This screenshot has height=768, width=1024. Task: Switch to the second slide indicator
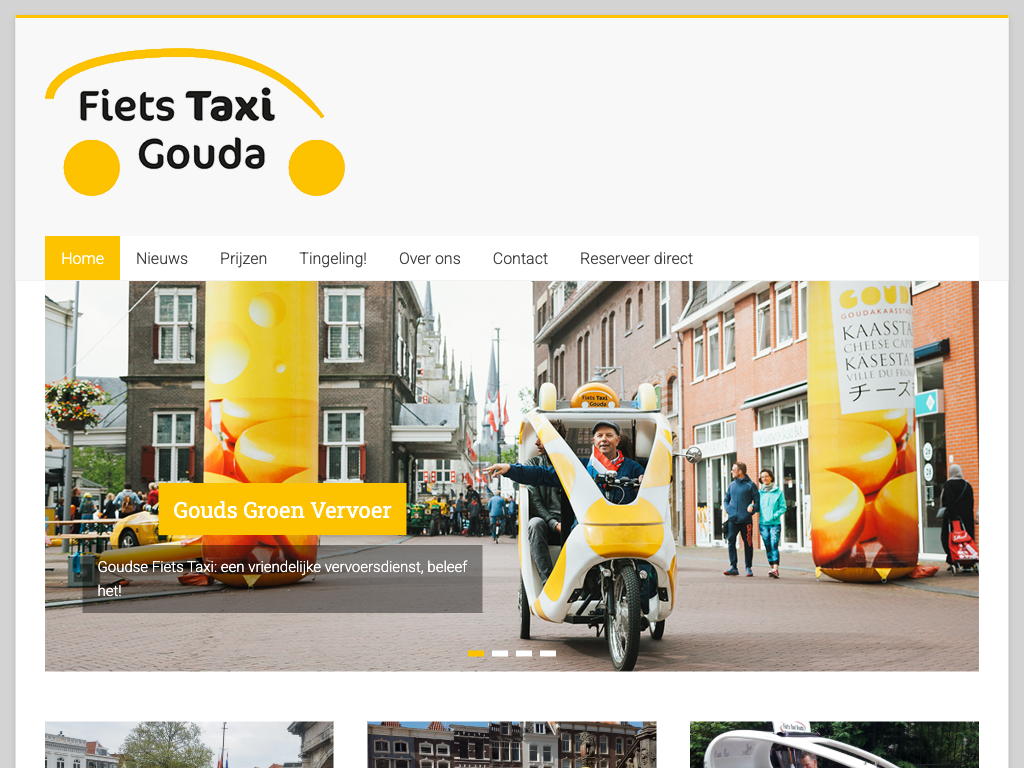pyautogui.click(x=500, y=653)
